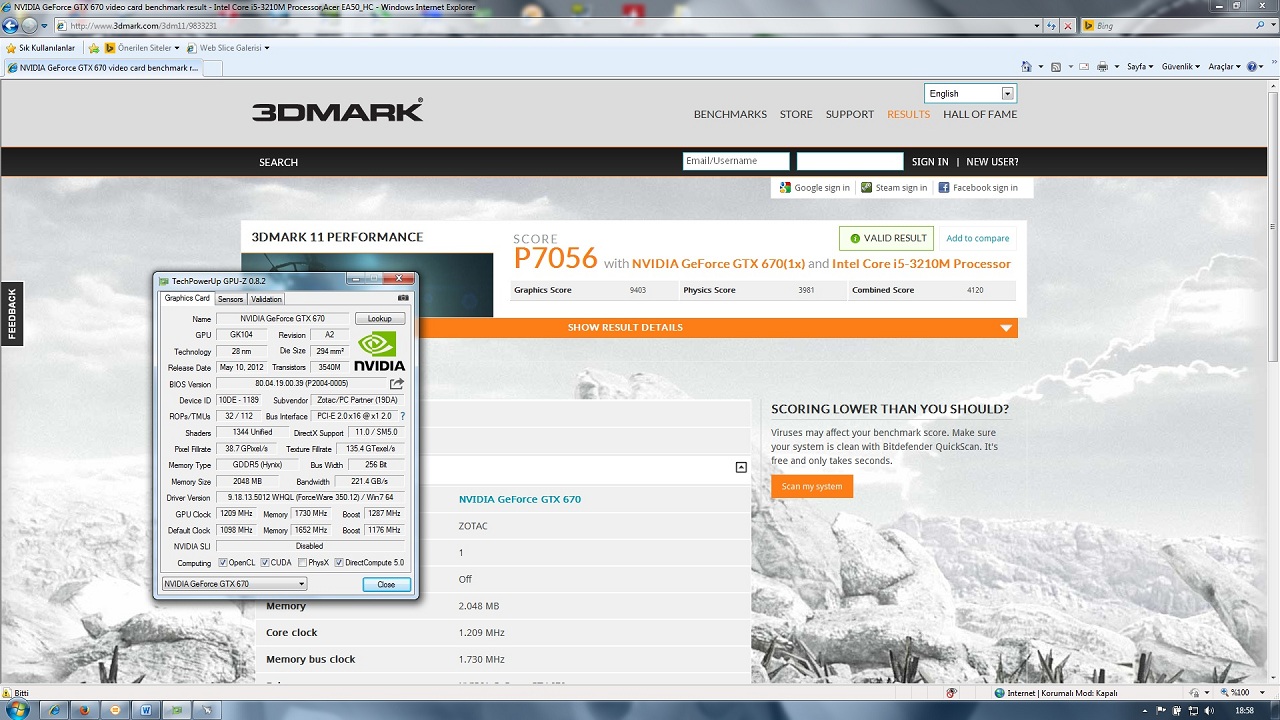The height and width of the screenshot is (720, 1280).
Task: Open the HALL OF FAME menu item
Action: [x=980, y=114]
